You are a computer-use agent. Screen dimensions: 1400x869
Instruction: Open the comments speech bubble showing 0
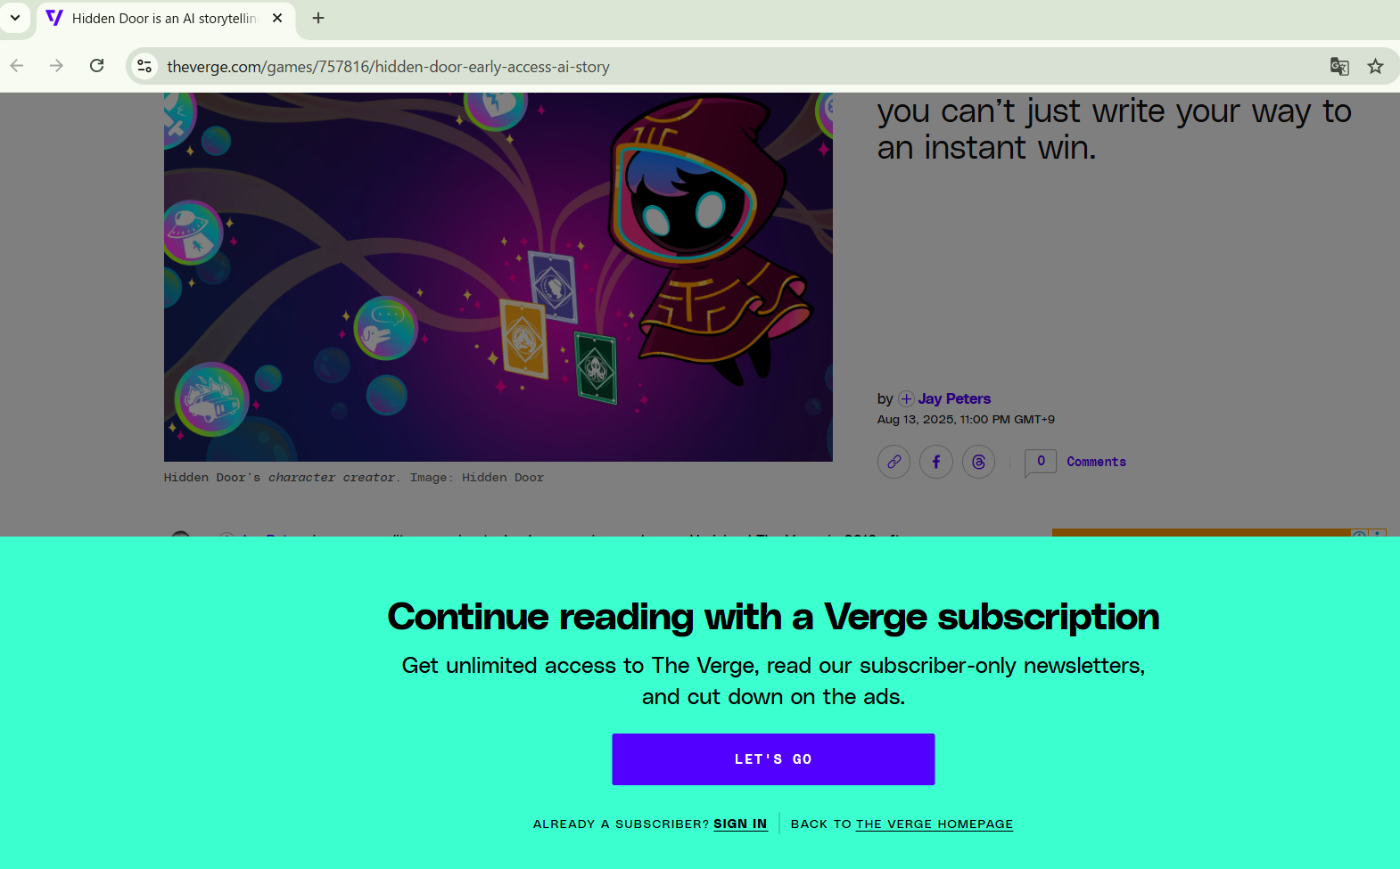(1040, 462)
